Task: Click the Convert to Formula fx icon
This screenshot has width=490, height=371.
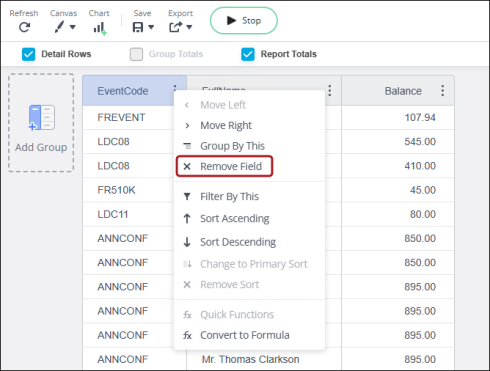Action: click(187, 335)
